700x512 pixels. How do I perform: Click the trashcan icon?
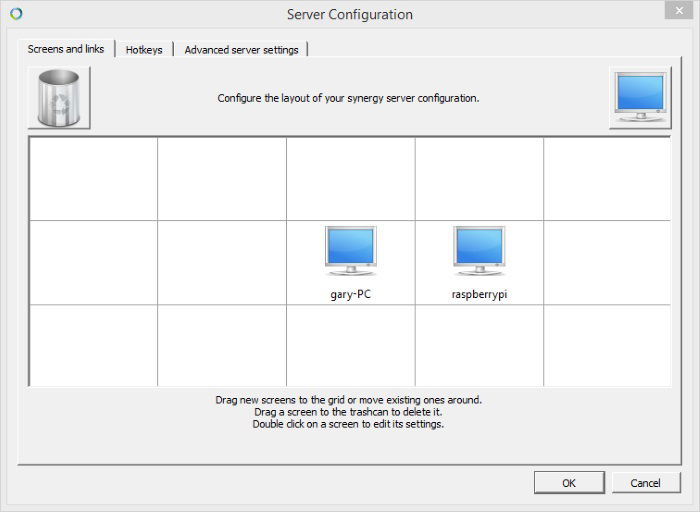click(59, 98)
